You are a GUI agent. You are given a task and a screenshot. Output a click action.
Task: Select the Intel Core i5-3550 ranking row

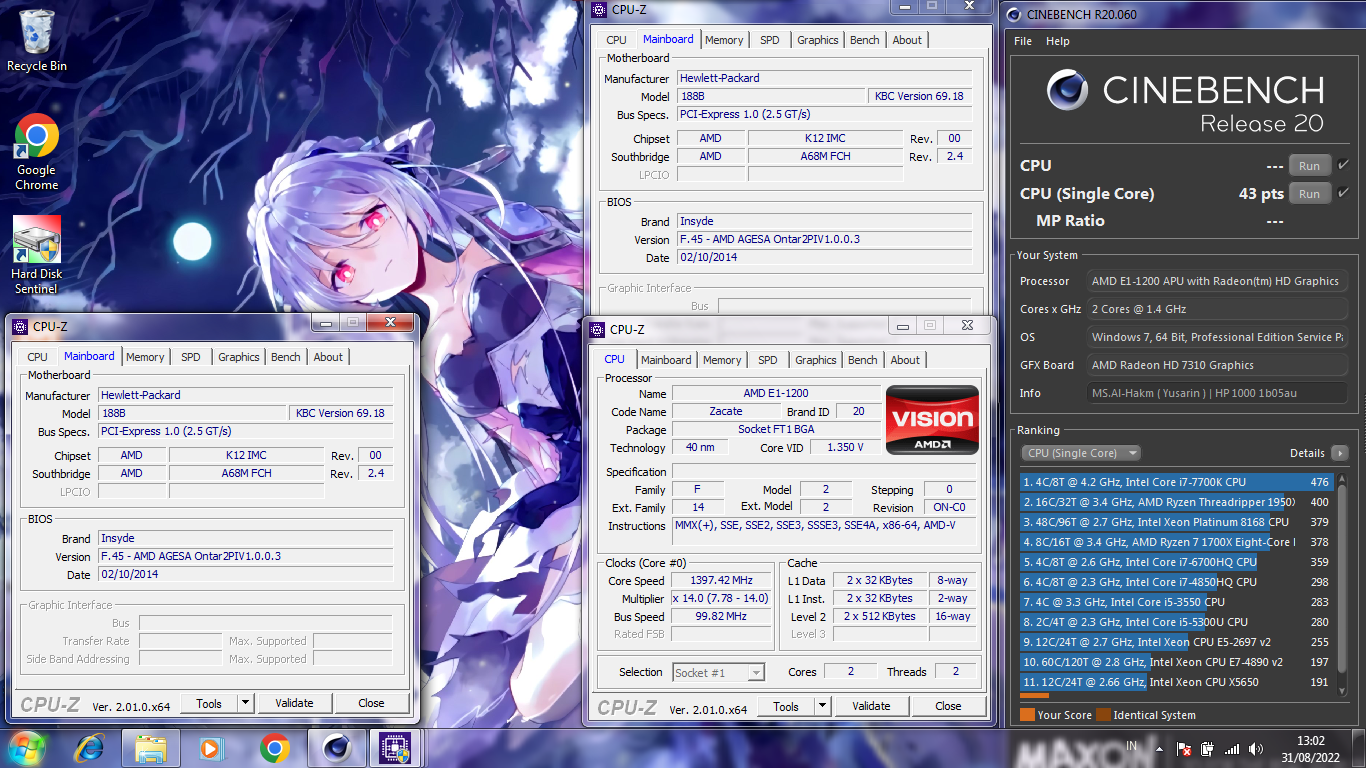tap(1176, 602)
